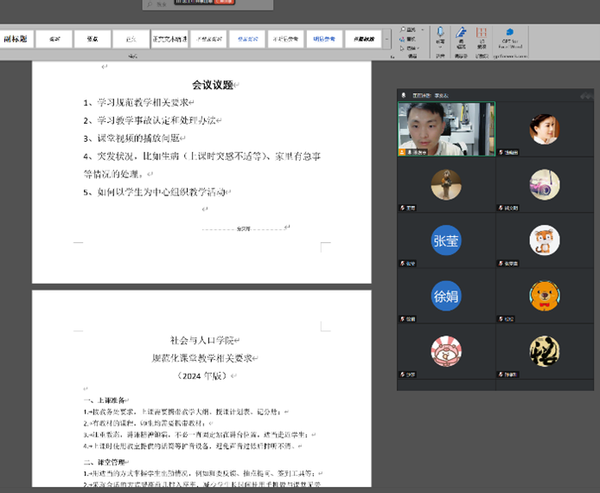Click the GPT for Excel Word add-in icon
Image resolution: width=600 pixels, height=493 pixels.
(509, 38)
